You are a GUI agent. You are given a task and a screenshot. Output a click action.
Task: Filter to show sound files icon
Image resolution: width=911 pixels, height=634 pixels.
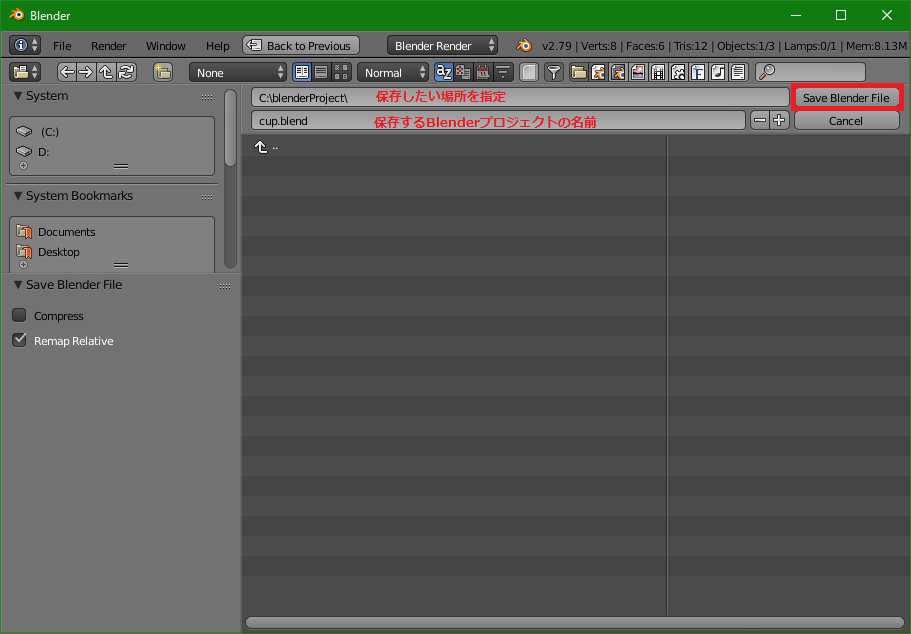click(x=718, y=73)
